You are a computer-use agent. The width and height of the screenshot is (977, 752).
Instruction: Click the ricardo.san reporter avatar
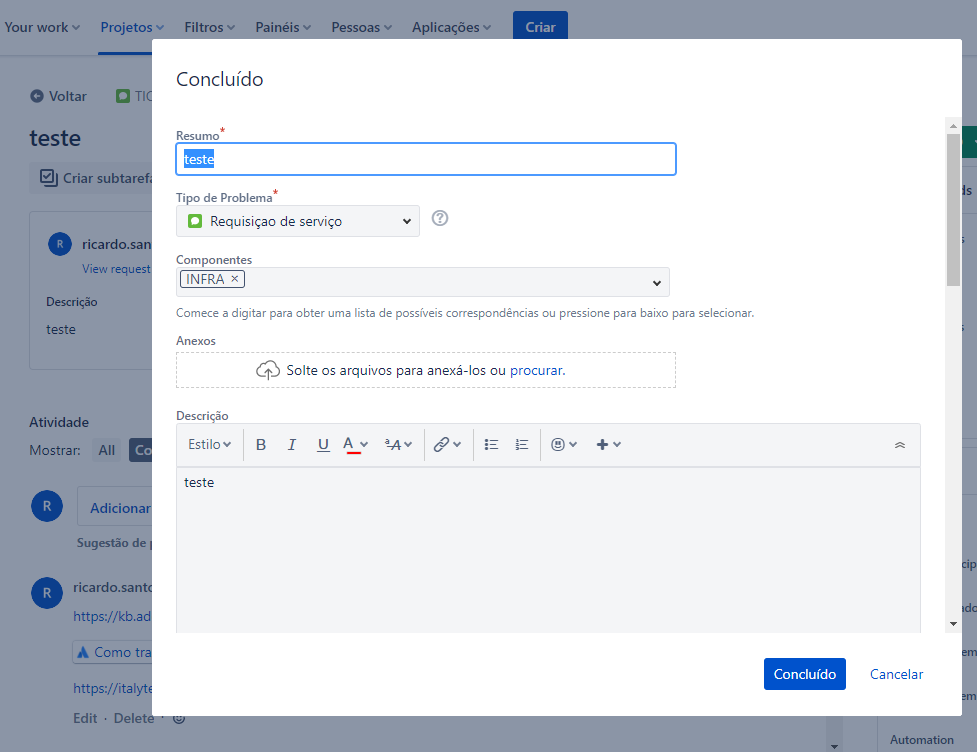pyautogui.click(x=60, y=244)
